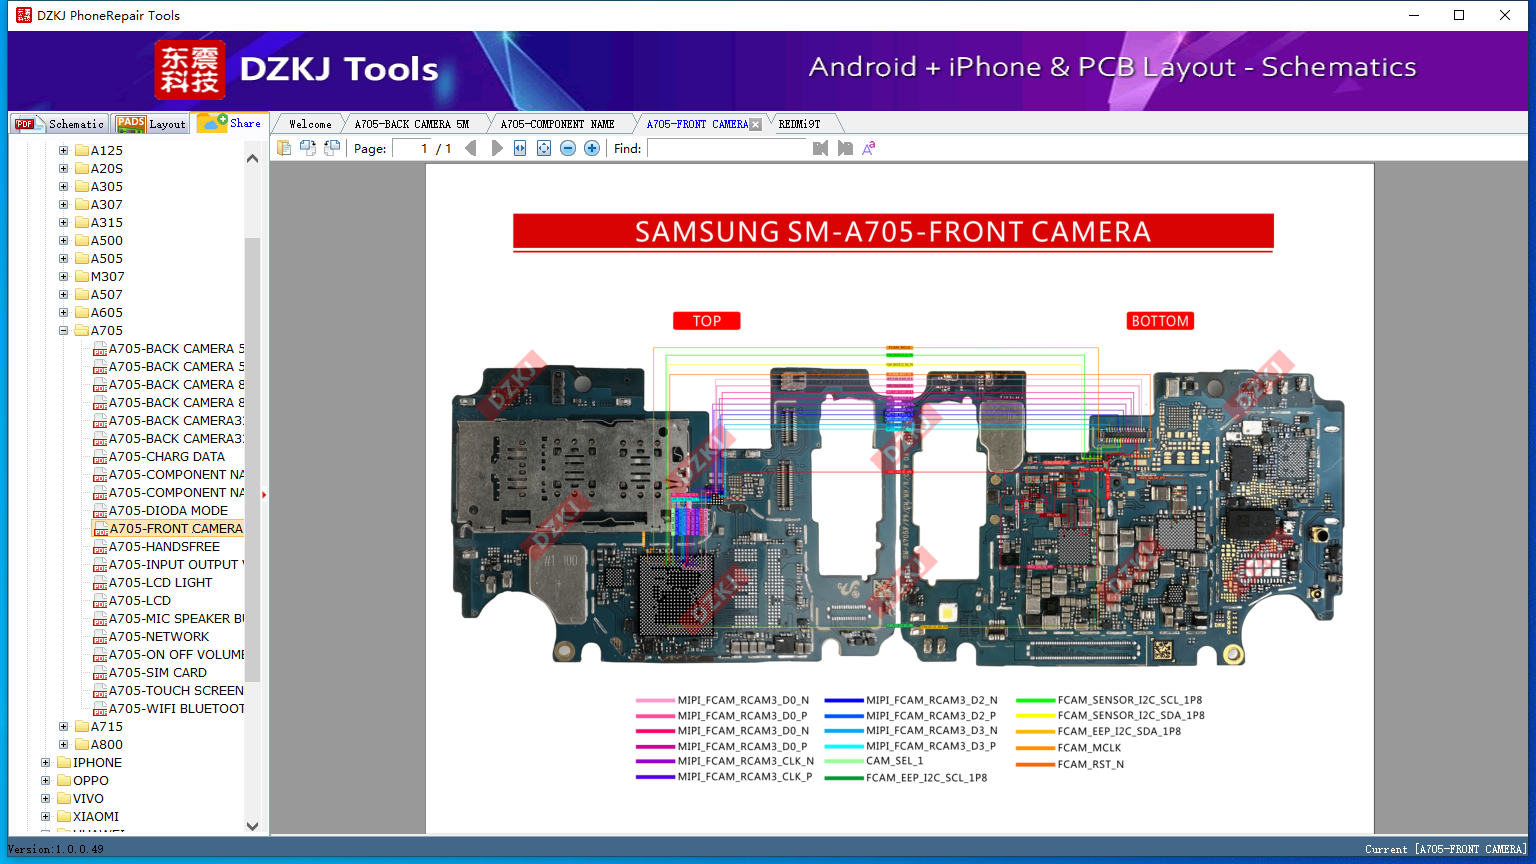Viewport: 1536px width, 864px height.
Task: Switch to the Welcome tab
Action: 310,124
